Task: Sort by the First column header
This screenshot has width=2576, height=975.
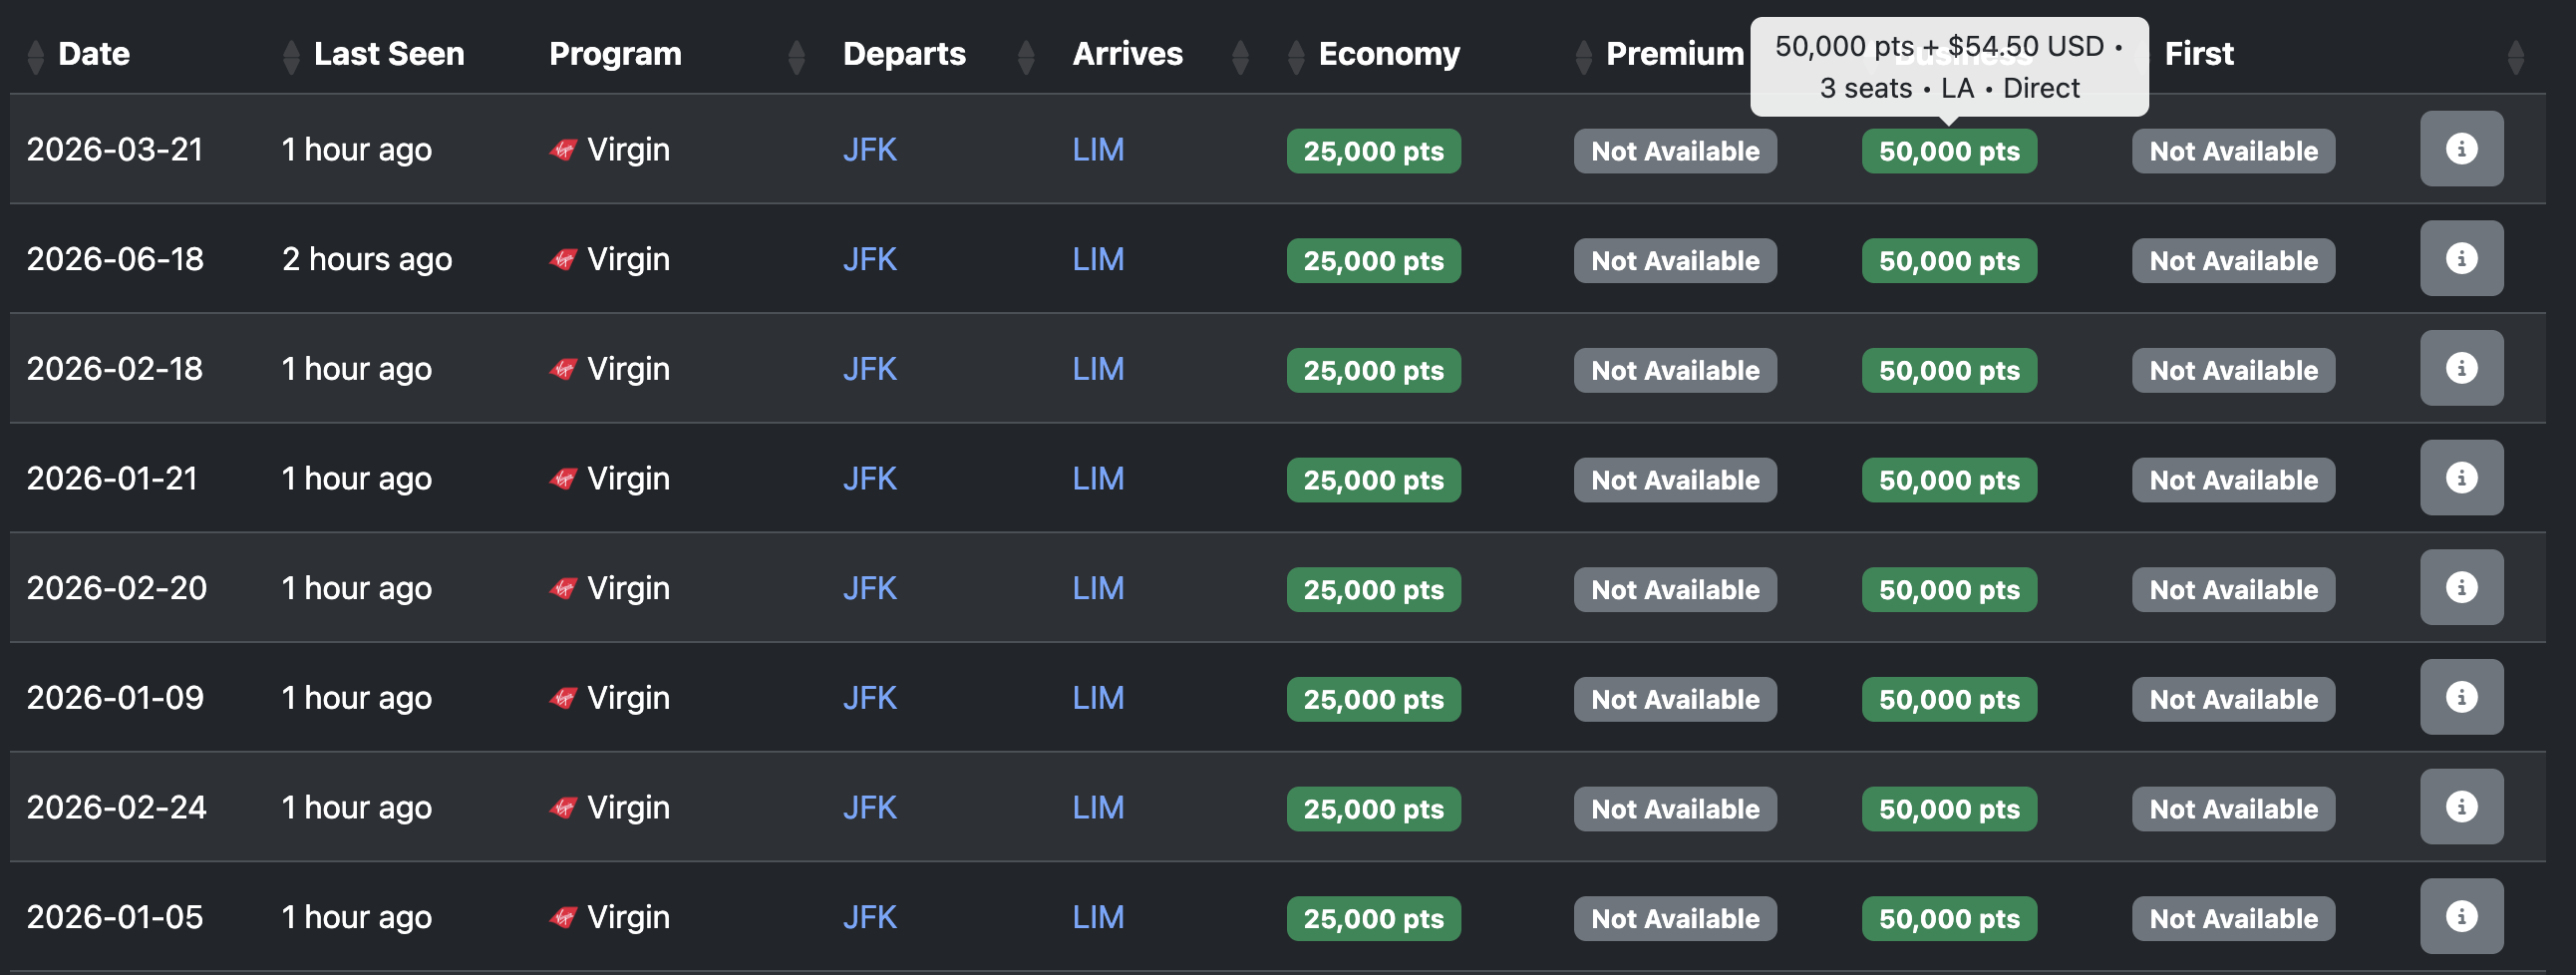Action: point(2198,54)
